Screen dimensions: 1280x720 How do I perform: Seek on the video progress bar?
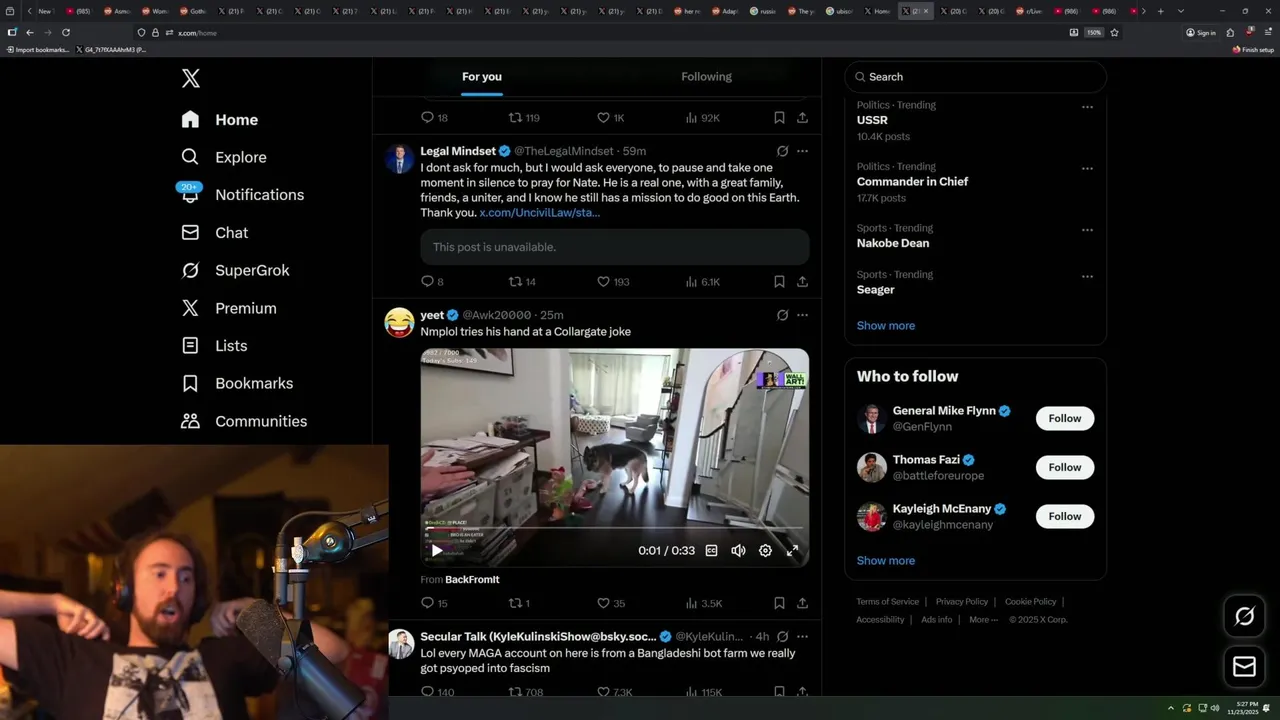click(614, 528)
